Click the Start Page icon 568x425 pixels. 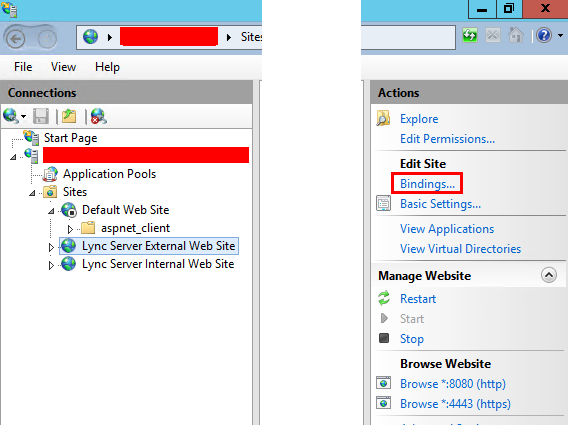tap(32, 137)
